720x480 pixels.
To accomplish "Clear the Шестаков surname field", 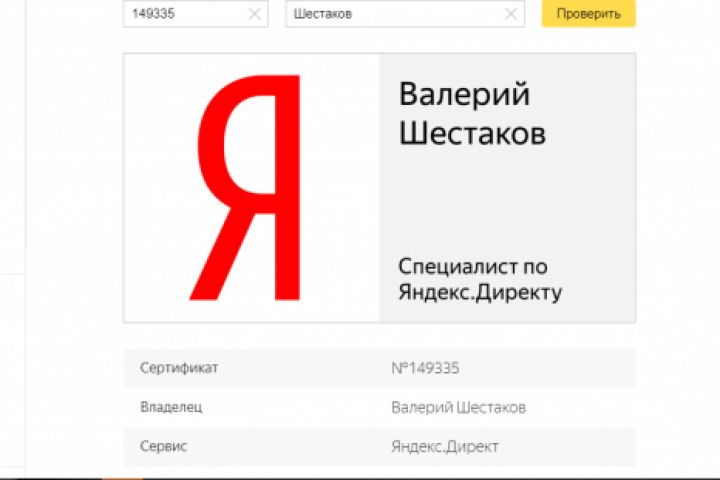I will (511, 14).
